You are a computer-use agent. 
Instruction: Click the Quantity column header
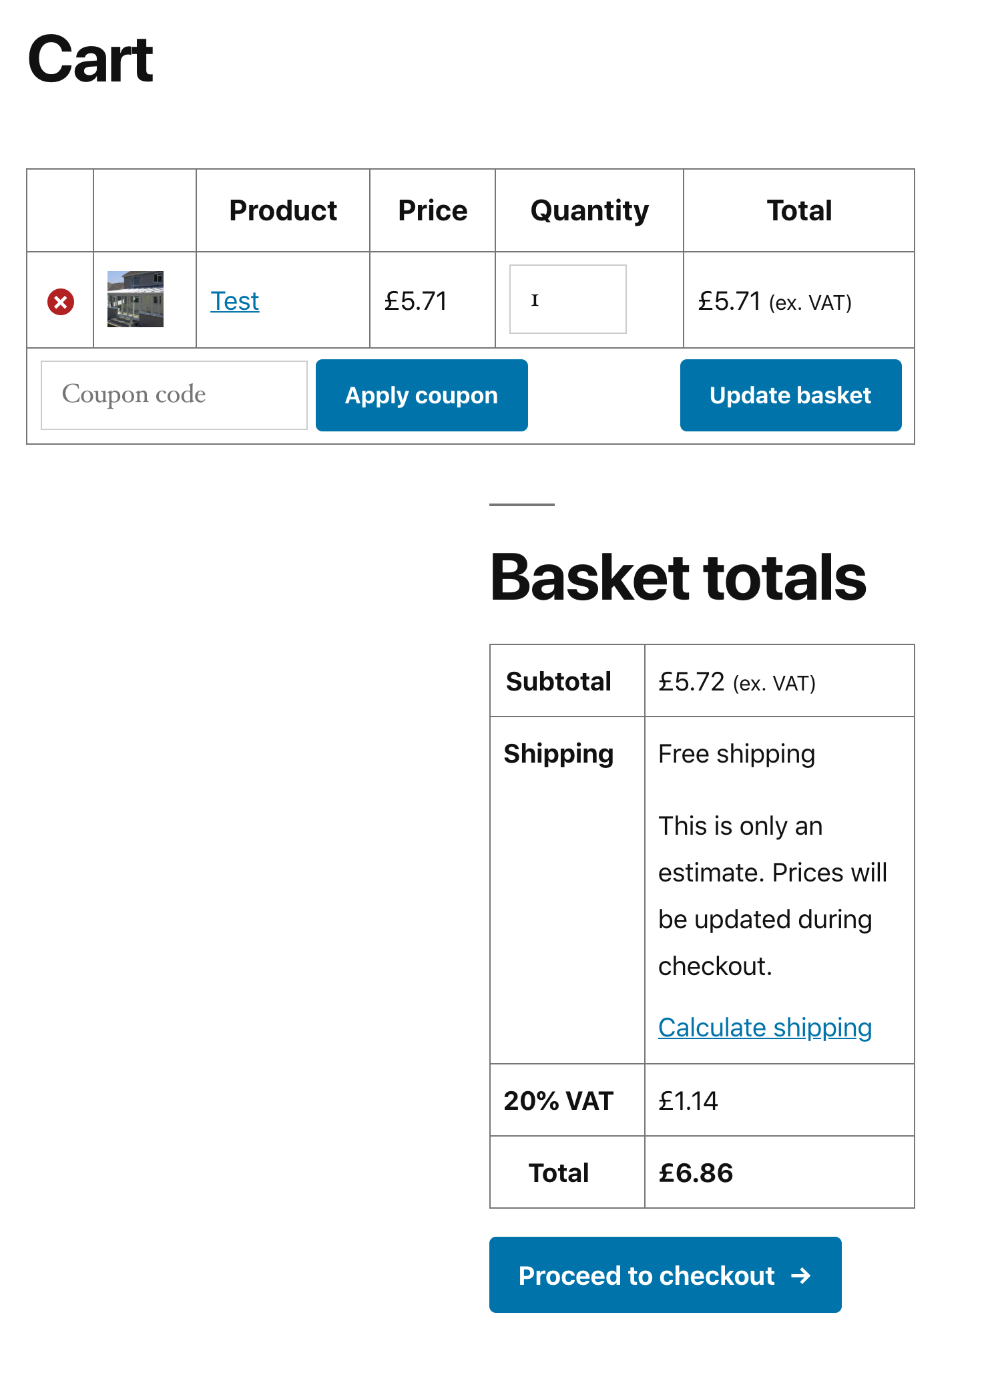click(589, 210)
